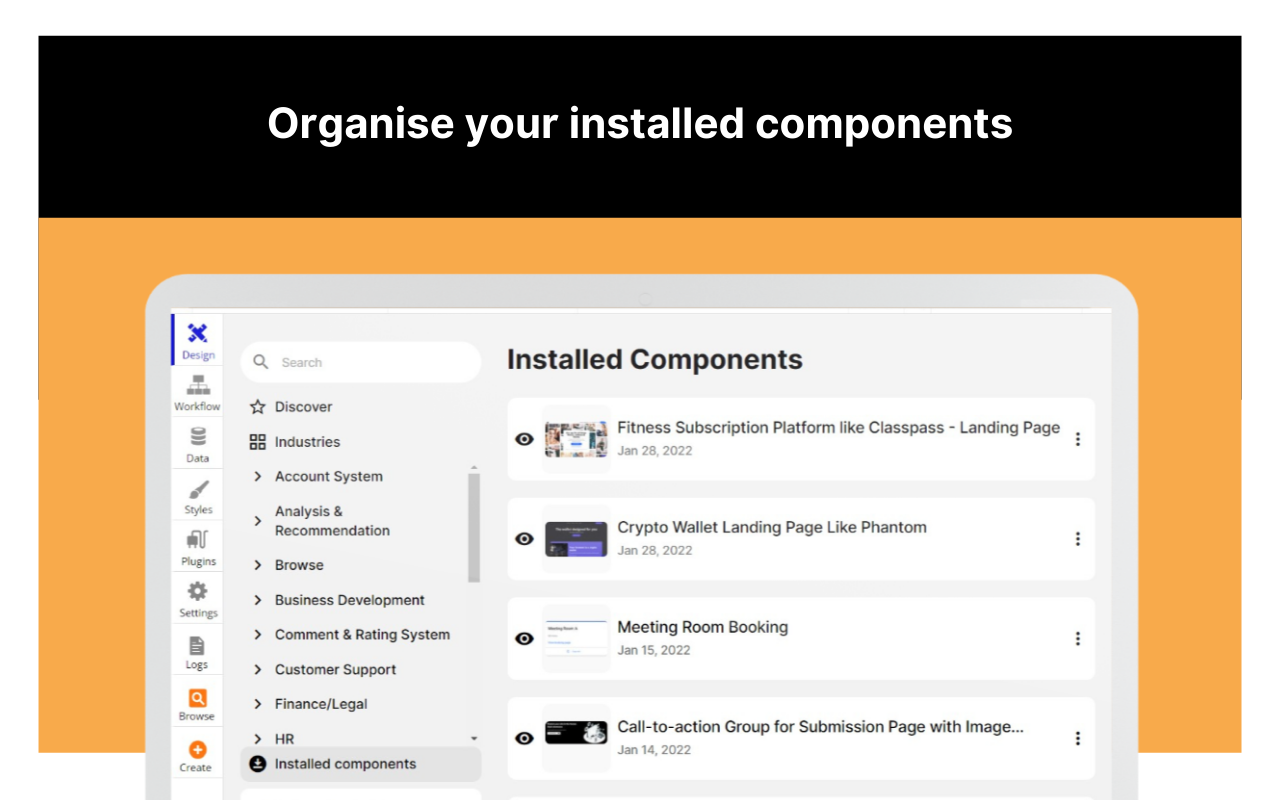Expand the Customer Support category chevron

258,670
